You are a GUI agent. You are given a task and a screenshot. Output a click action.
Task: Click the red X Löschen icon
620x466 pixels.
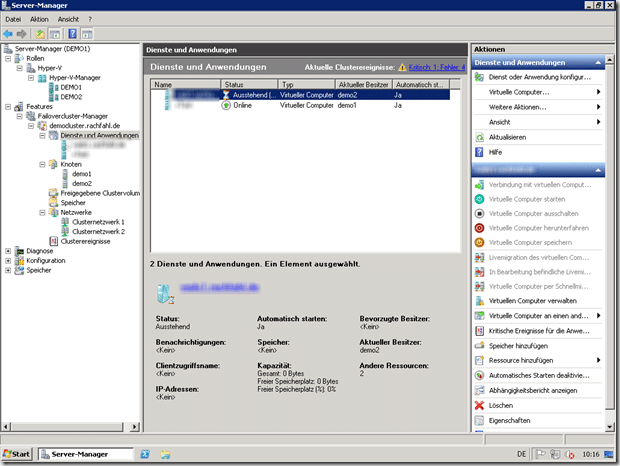click(479, 405)
